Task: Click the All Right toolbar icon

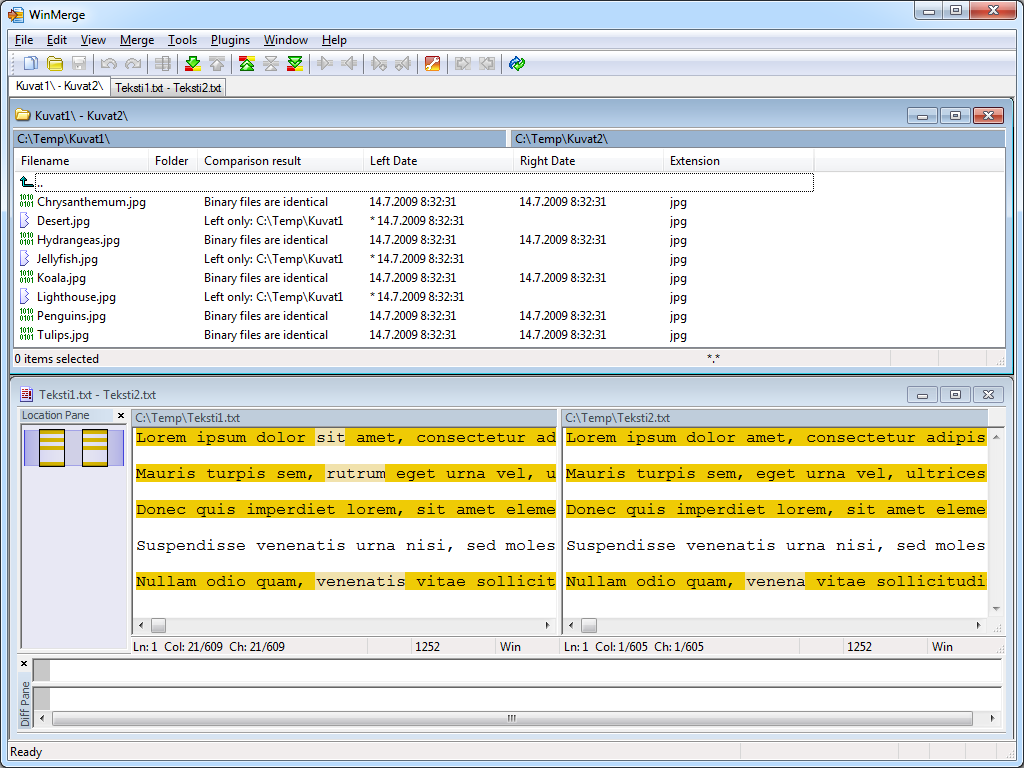Action: [x=462, y=63]
